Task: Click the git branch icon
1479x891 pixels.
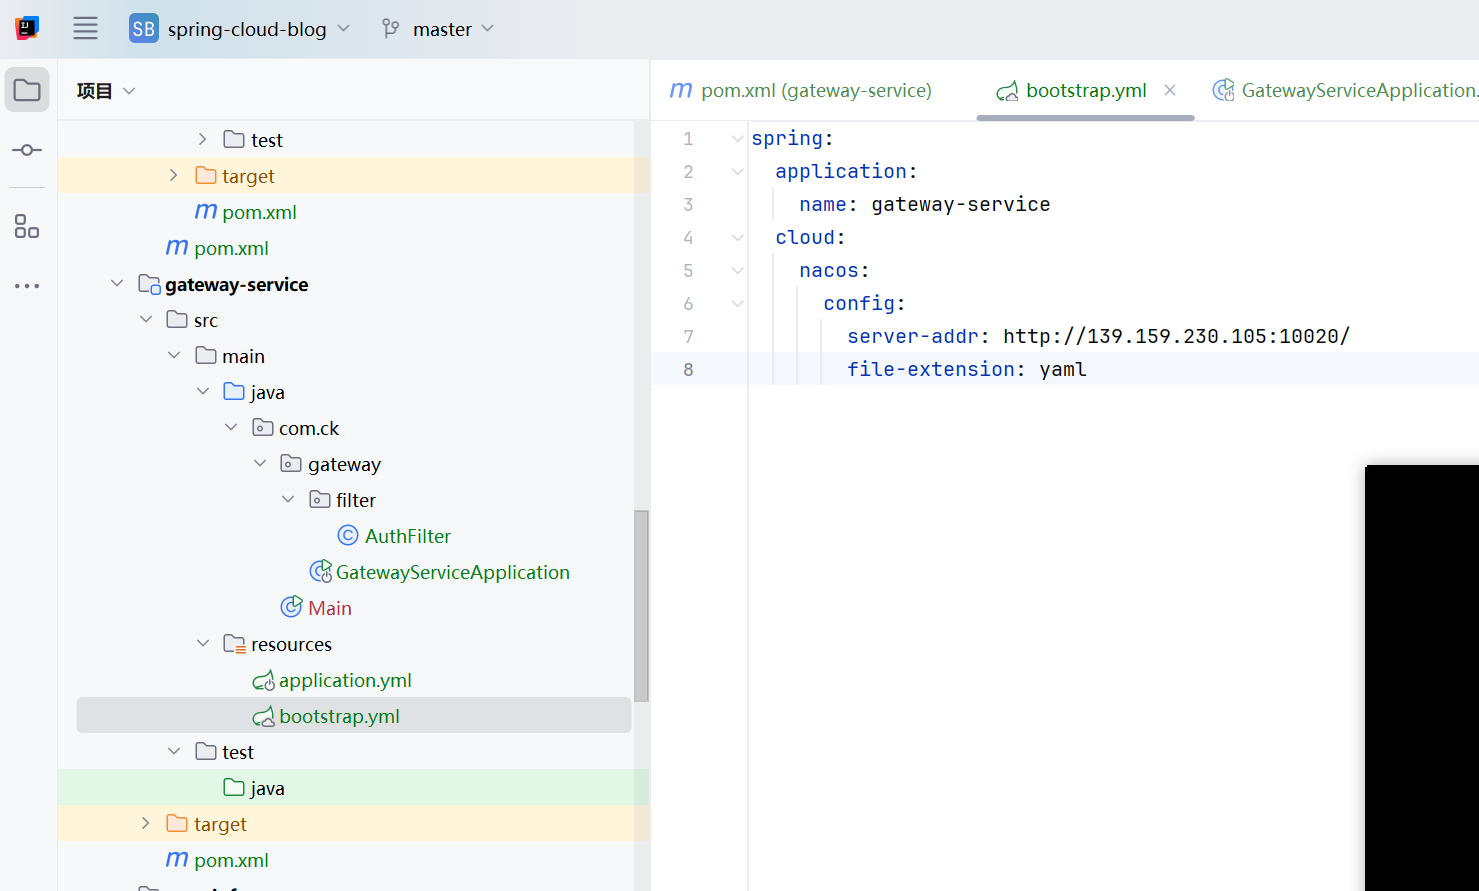Action: [391, 29]
